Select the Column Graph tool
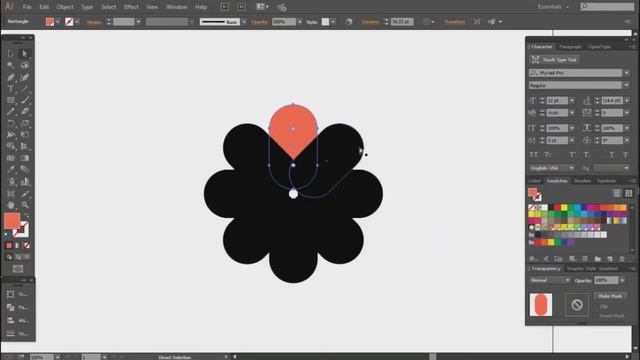The width and height of the screenshot is (640, 360). [24, 182]
